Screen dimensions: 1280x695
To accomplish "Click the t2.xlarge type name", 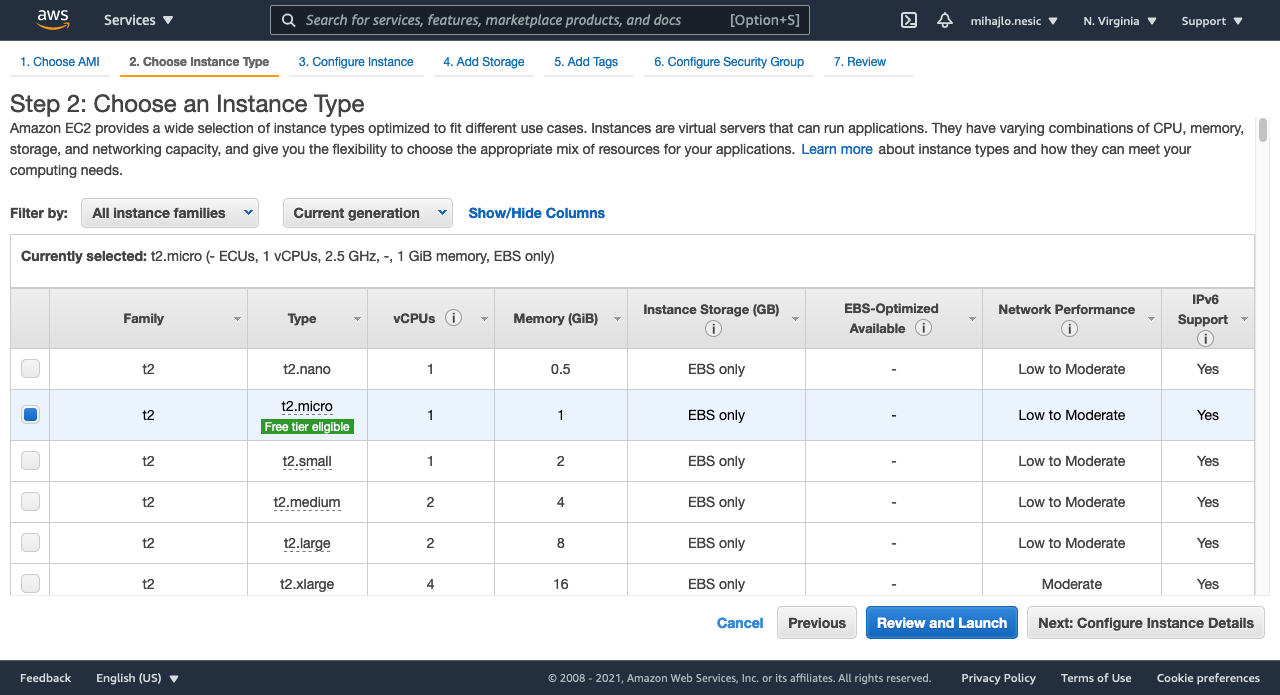I will pyautogui.click(x=307, y=584).
